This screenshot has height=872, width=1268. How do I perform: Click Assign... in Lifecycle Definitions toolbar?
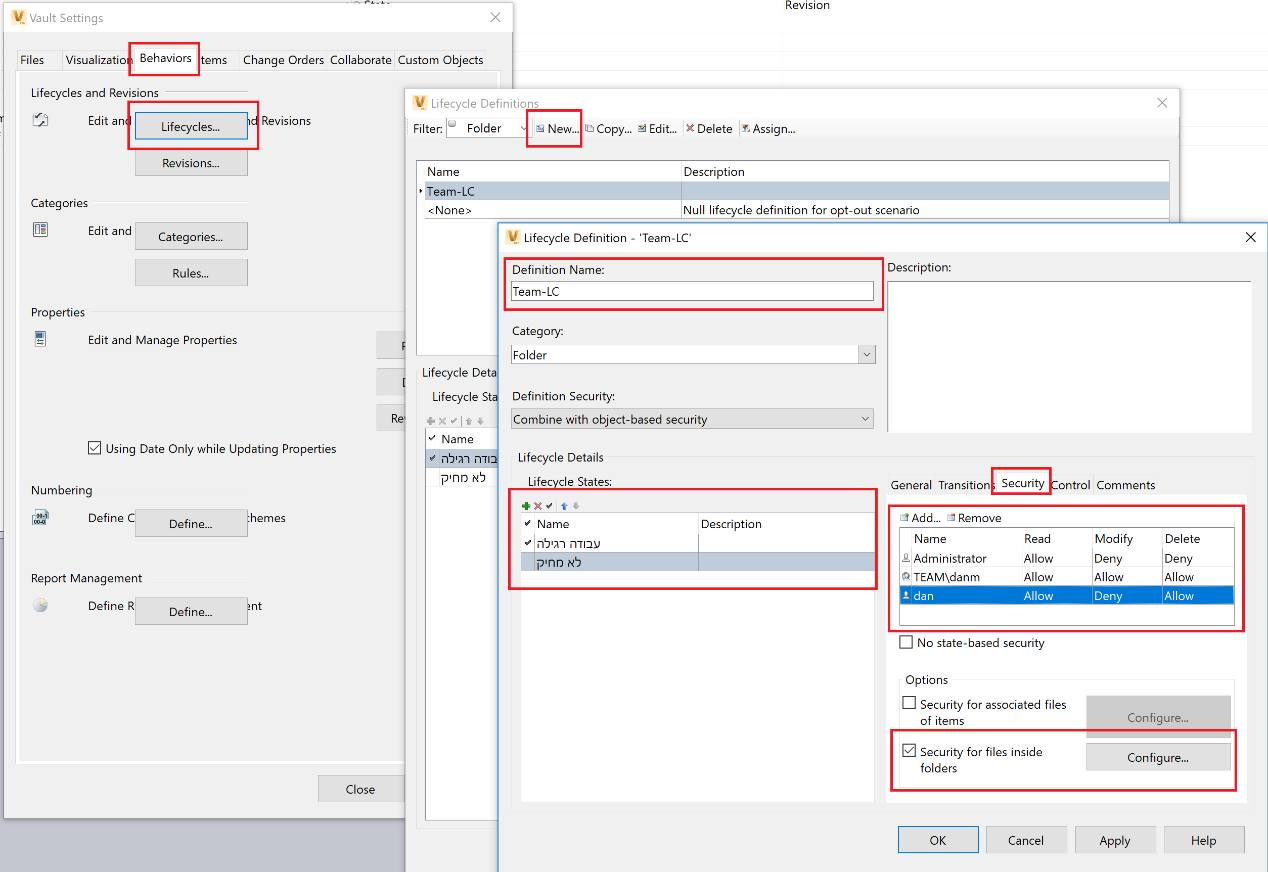click(768, 129)
